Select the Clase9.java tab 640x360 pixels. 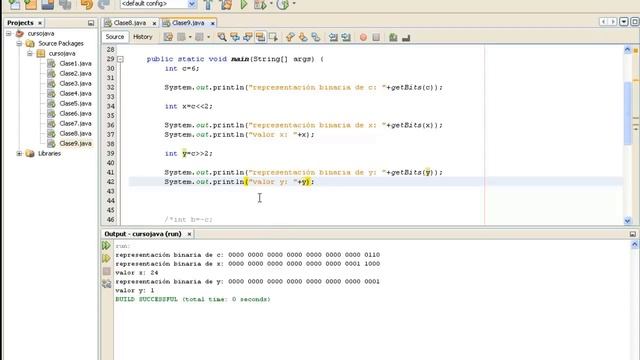(x=188, y=23)
